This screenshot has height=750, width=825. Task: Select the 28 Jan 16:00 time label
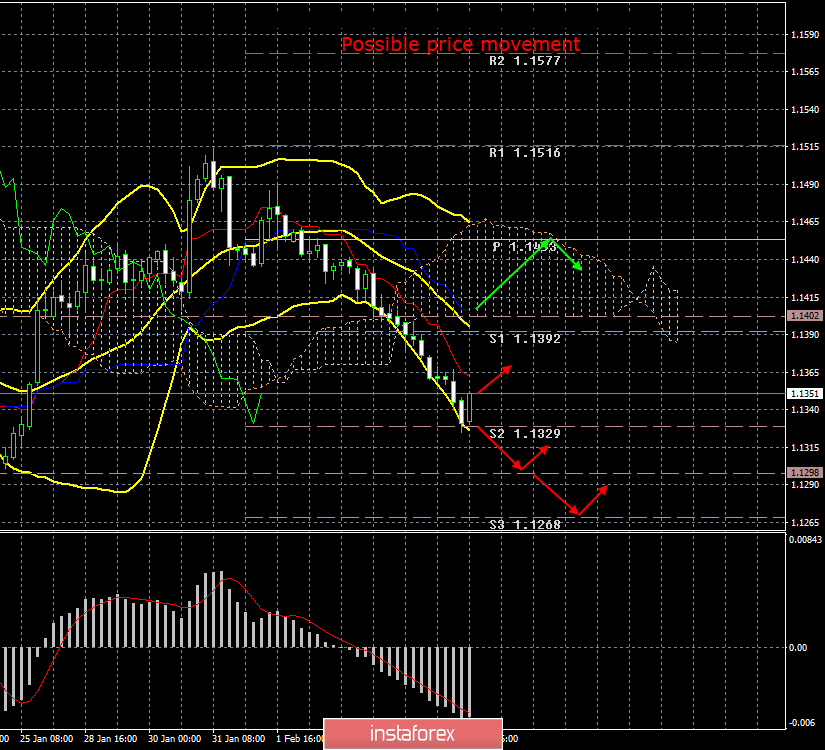tap(111, 739)
